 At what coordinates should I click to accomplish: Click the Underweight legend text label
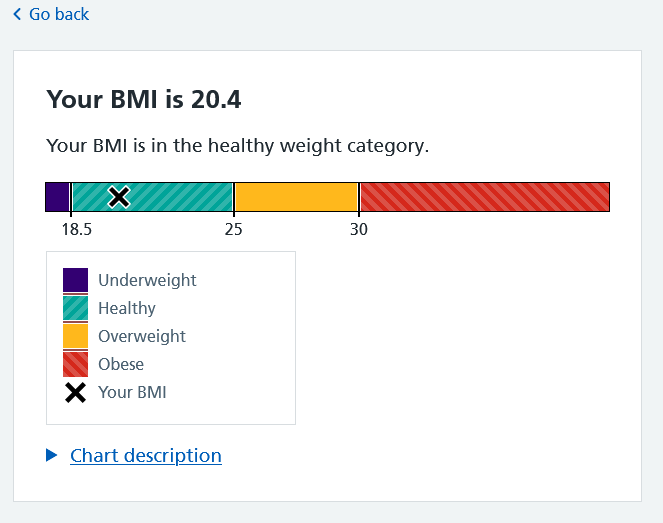[x=147, y=280]
